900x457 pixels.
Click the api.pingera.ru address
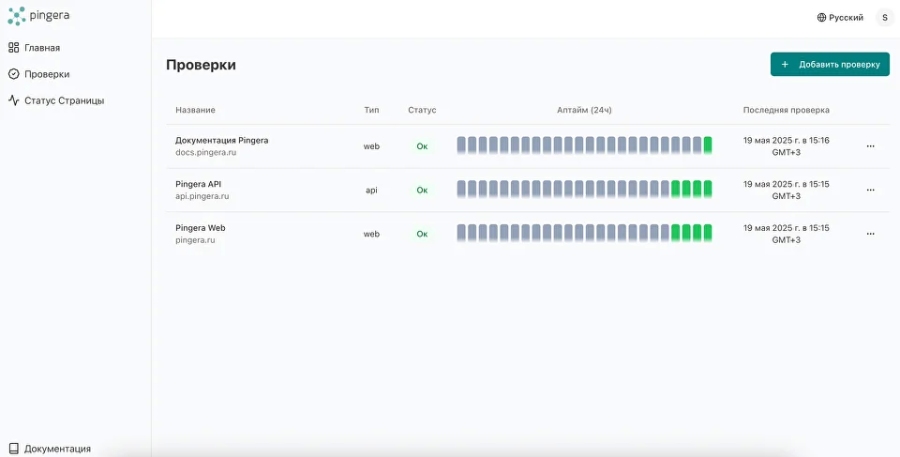tap(202, 196)
